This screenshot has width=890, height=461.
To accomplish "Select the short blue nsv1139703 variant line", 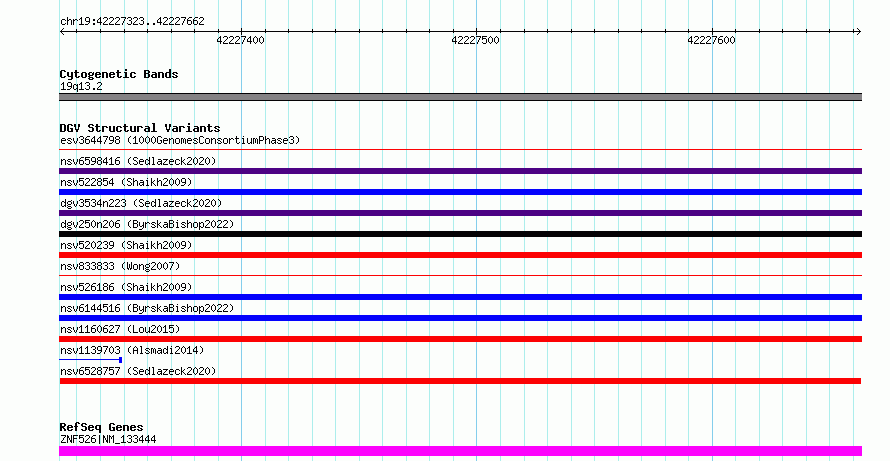I will [x=91, y=360].
